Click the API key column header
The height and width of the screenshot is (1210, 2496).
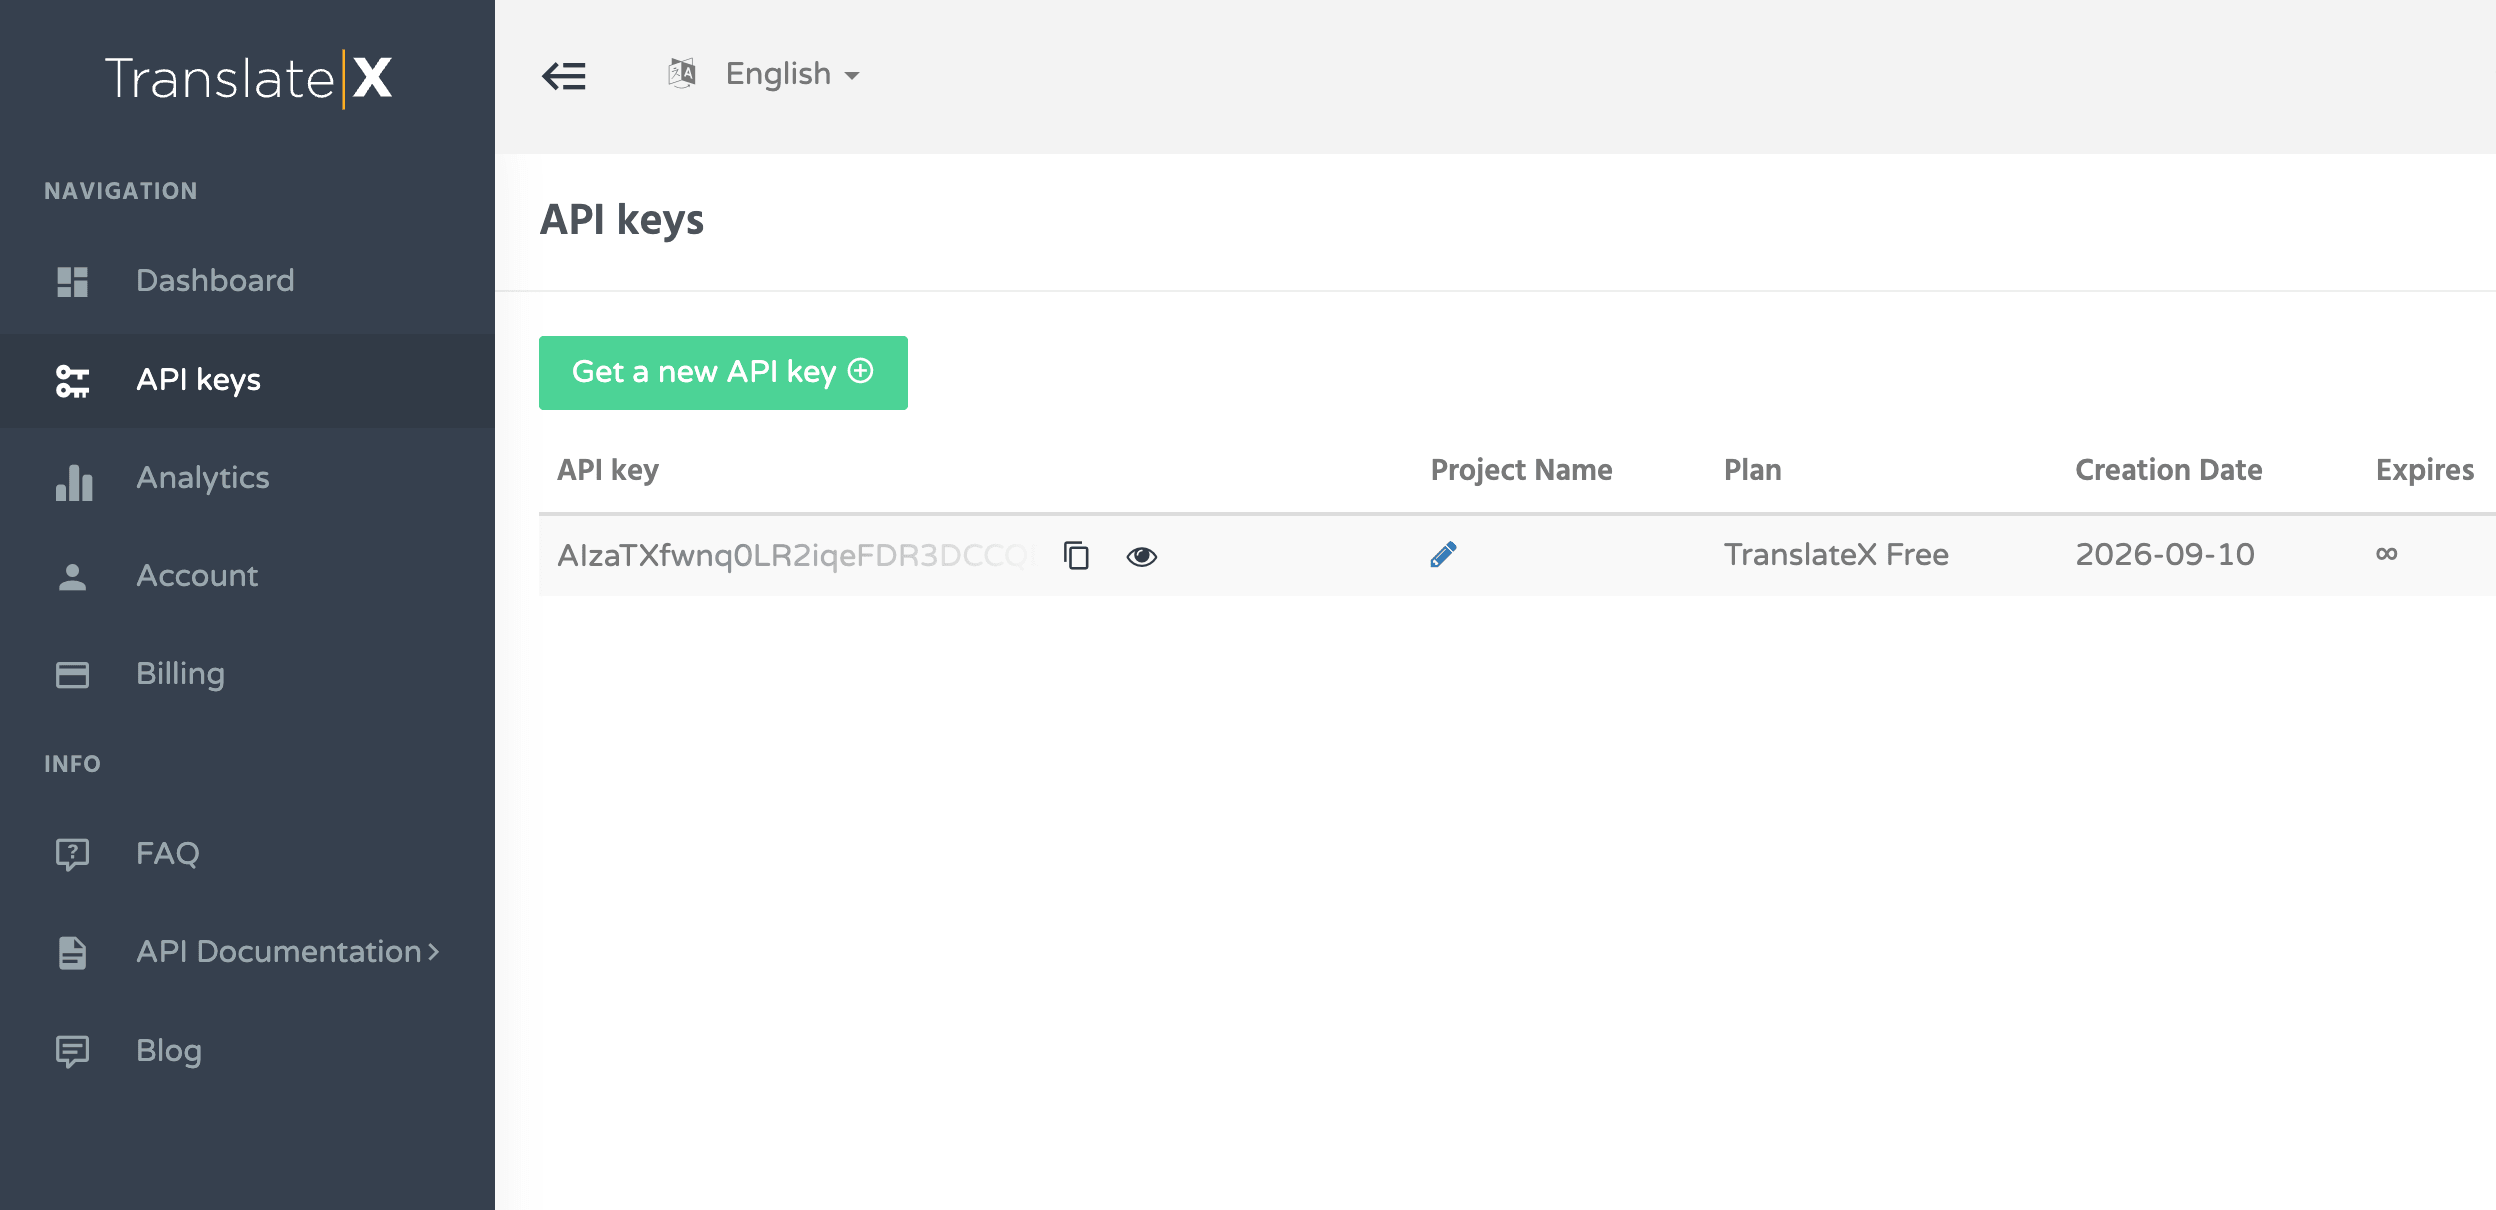(x=608, y=471)
